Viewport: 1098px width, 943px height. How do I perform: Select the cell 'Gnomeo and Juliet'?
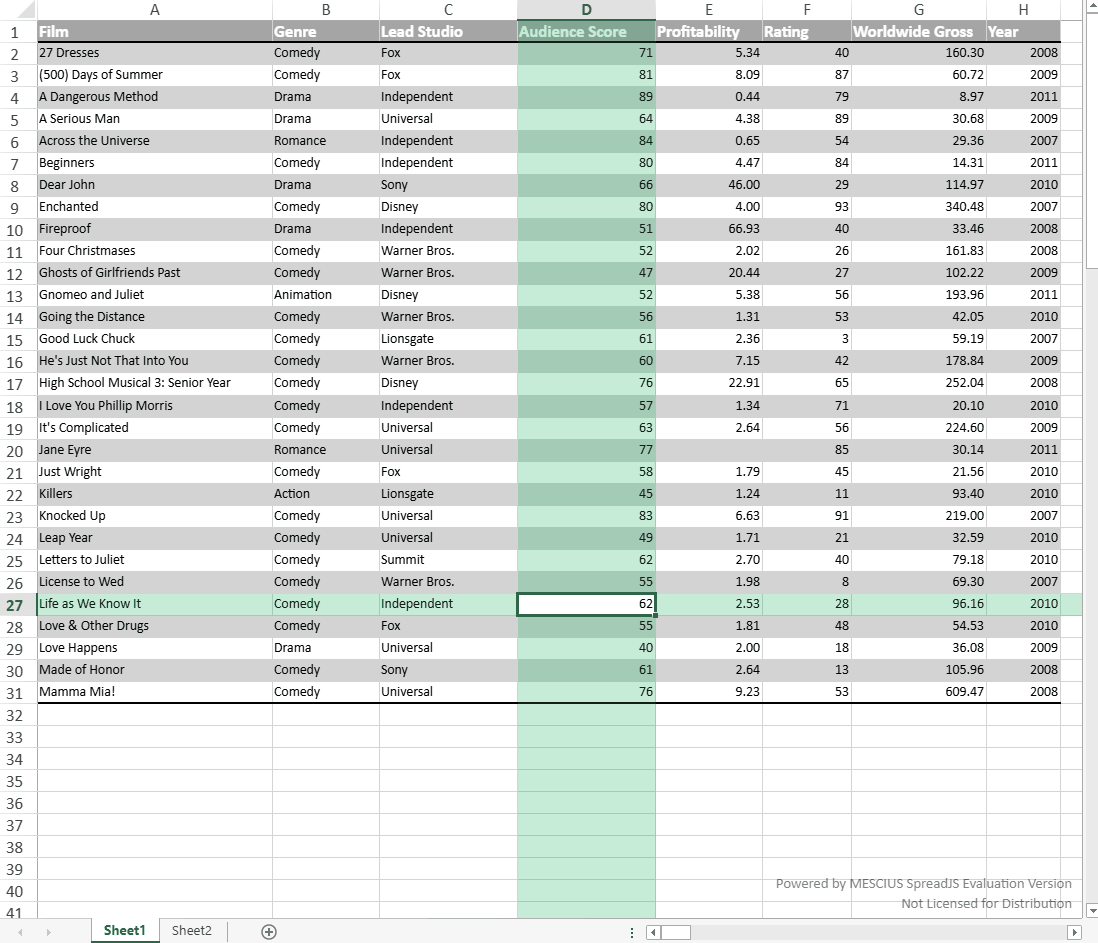coord(155,295)
